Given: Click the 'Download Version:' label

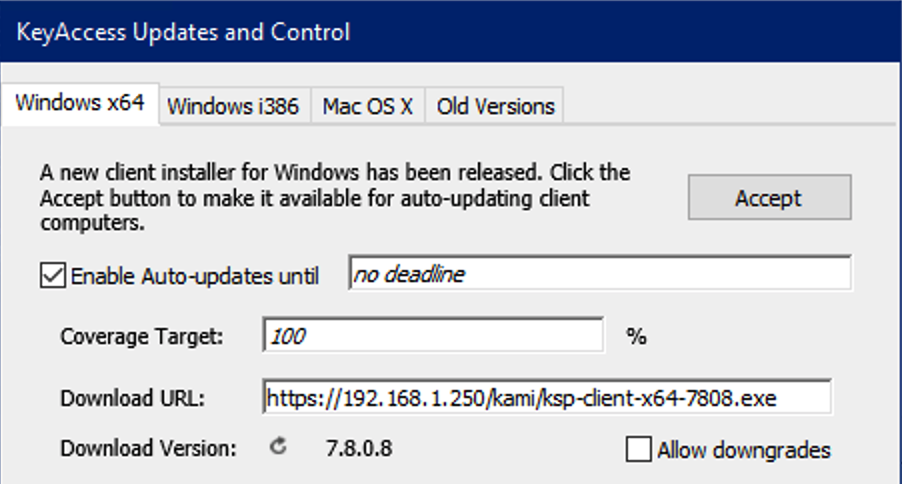Looking at the screenshot, I should coord(148,448).
